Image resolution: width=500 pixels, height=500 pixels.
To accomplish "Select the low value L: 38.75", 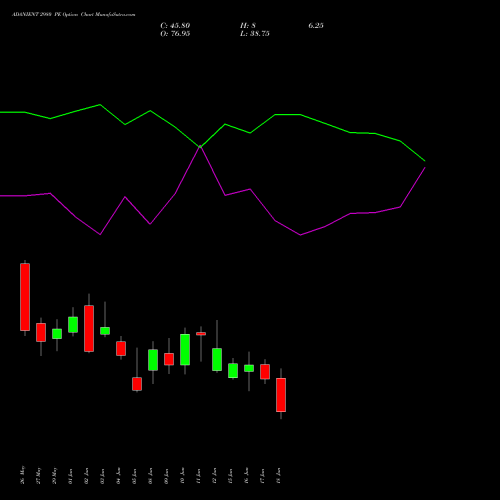I will click(x=255, y=34).
